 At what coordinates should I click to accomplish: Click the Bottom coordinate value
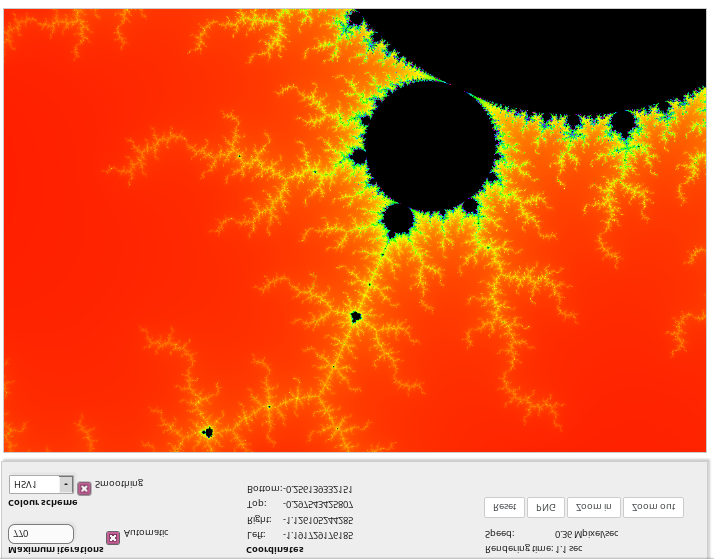pos(318,489)
